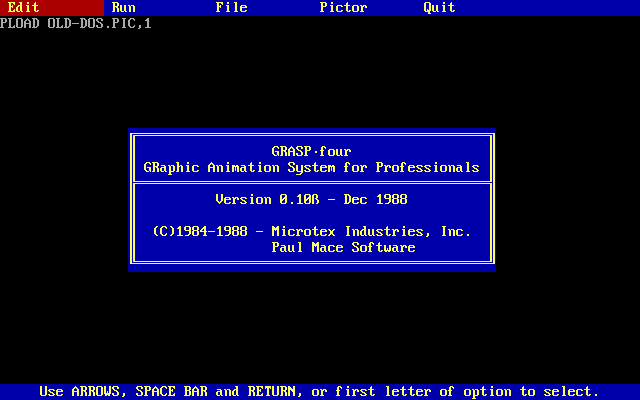Click the "Paul Mace Software" line

coord(343,247)
